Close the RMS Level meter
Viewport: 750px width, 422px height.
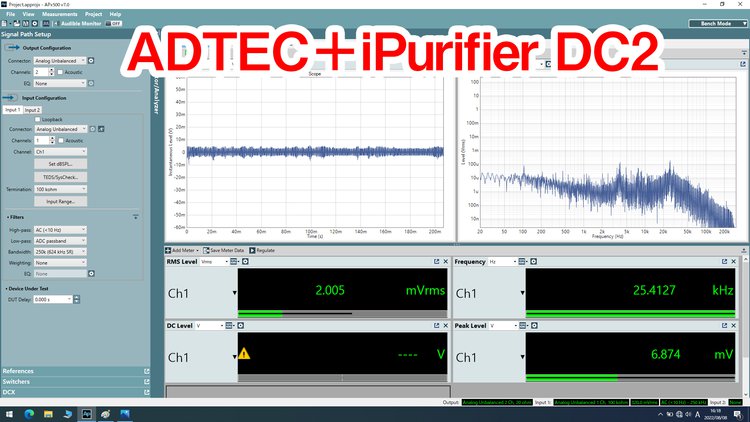[446, 262]
